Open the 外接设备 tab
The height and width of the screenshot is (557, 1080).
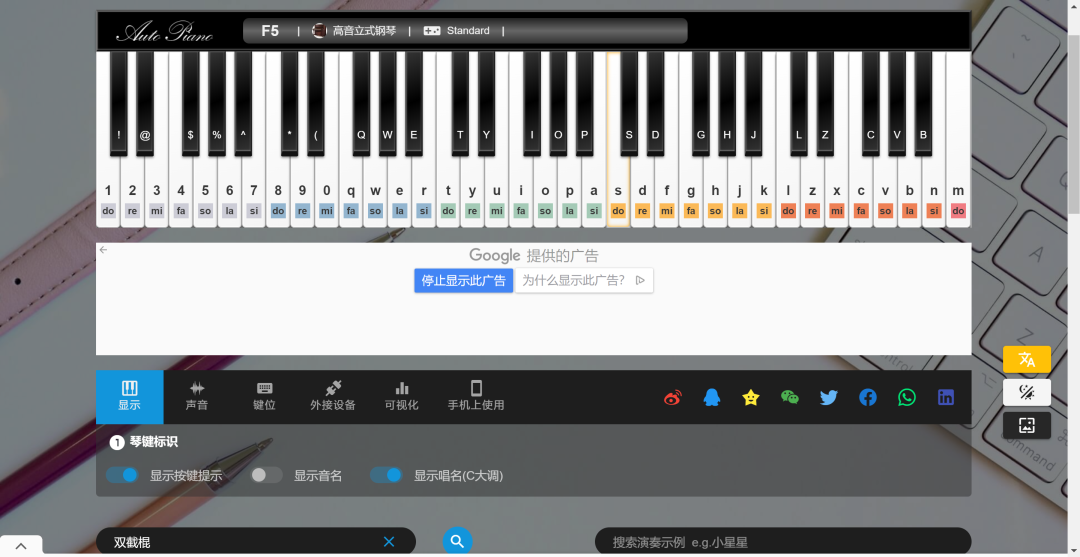click(333, 396)
